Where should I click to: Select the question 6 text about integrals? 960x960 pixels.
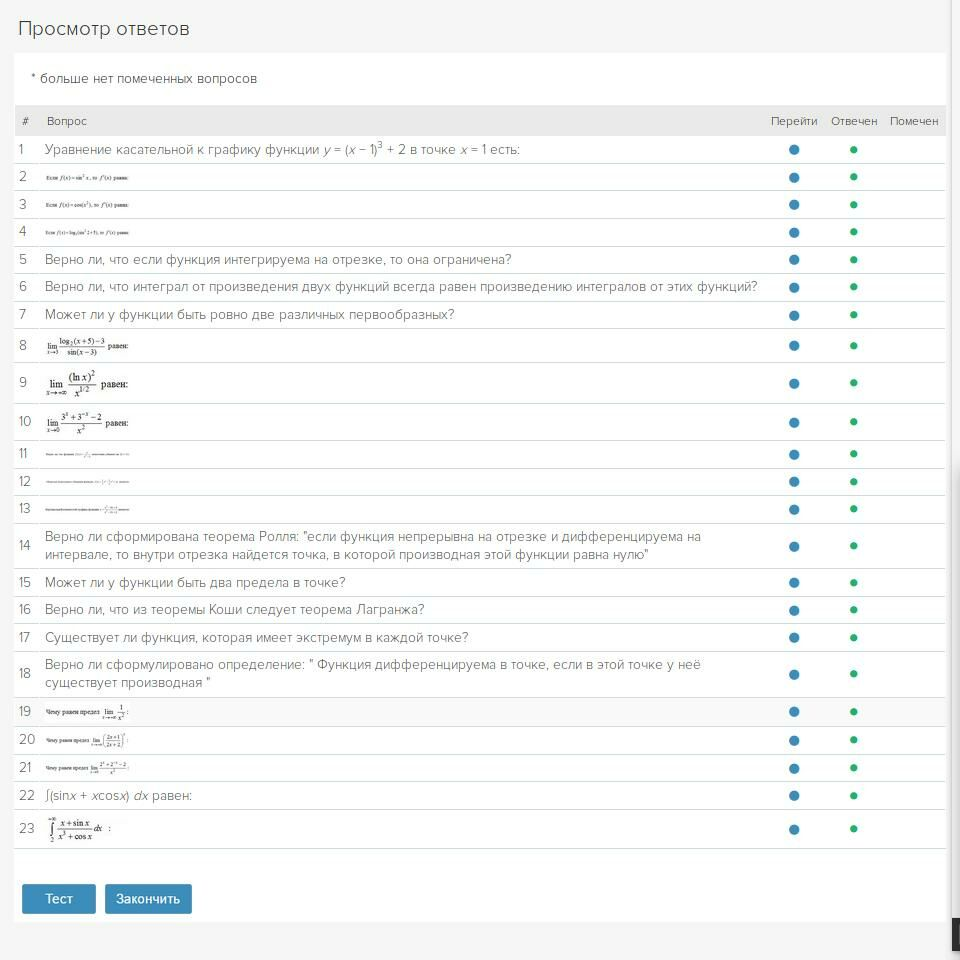click(x=400, y=287)
